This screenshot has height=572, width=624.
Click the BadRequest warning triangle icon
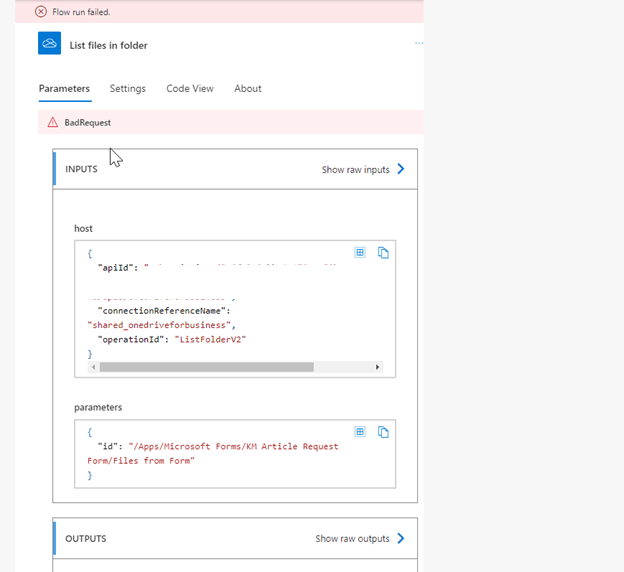click(x=53, y=122)
